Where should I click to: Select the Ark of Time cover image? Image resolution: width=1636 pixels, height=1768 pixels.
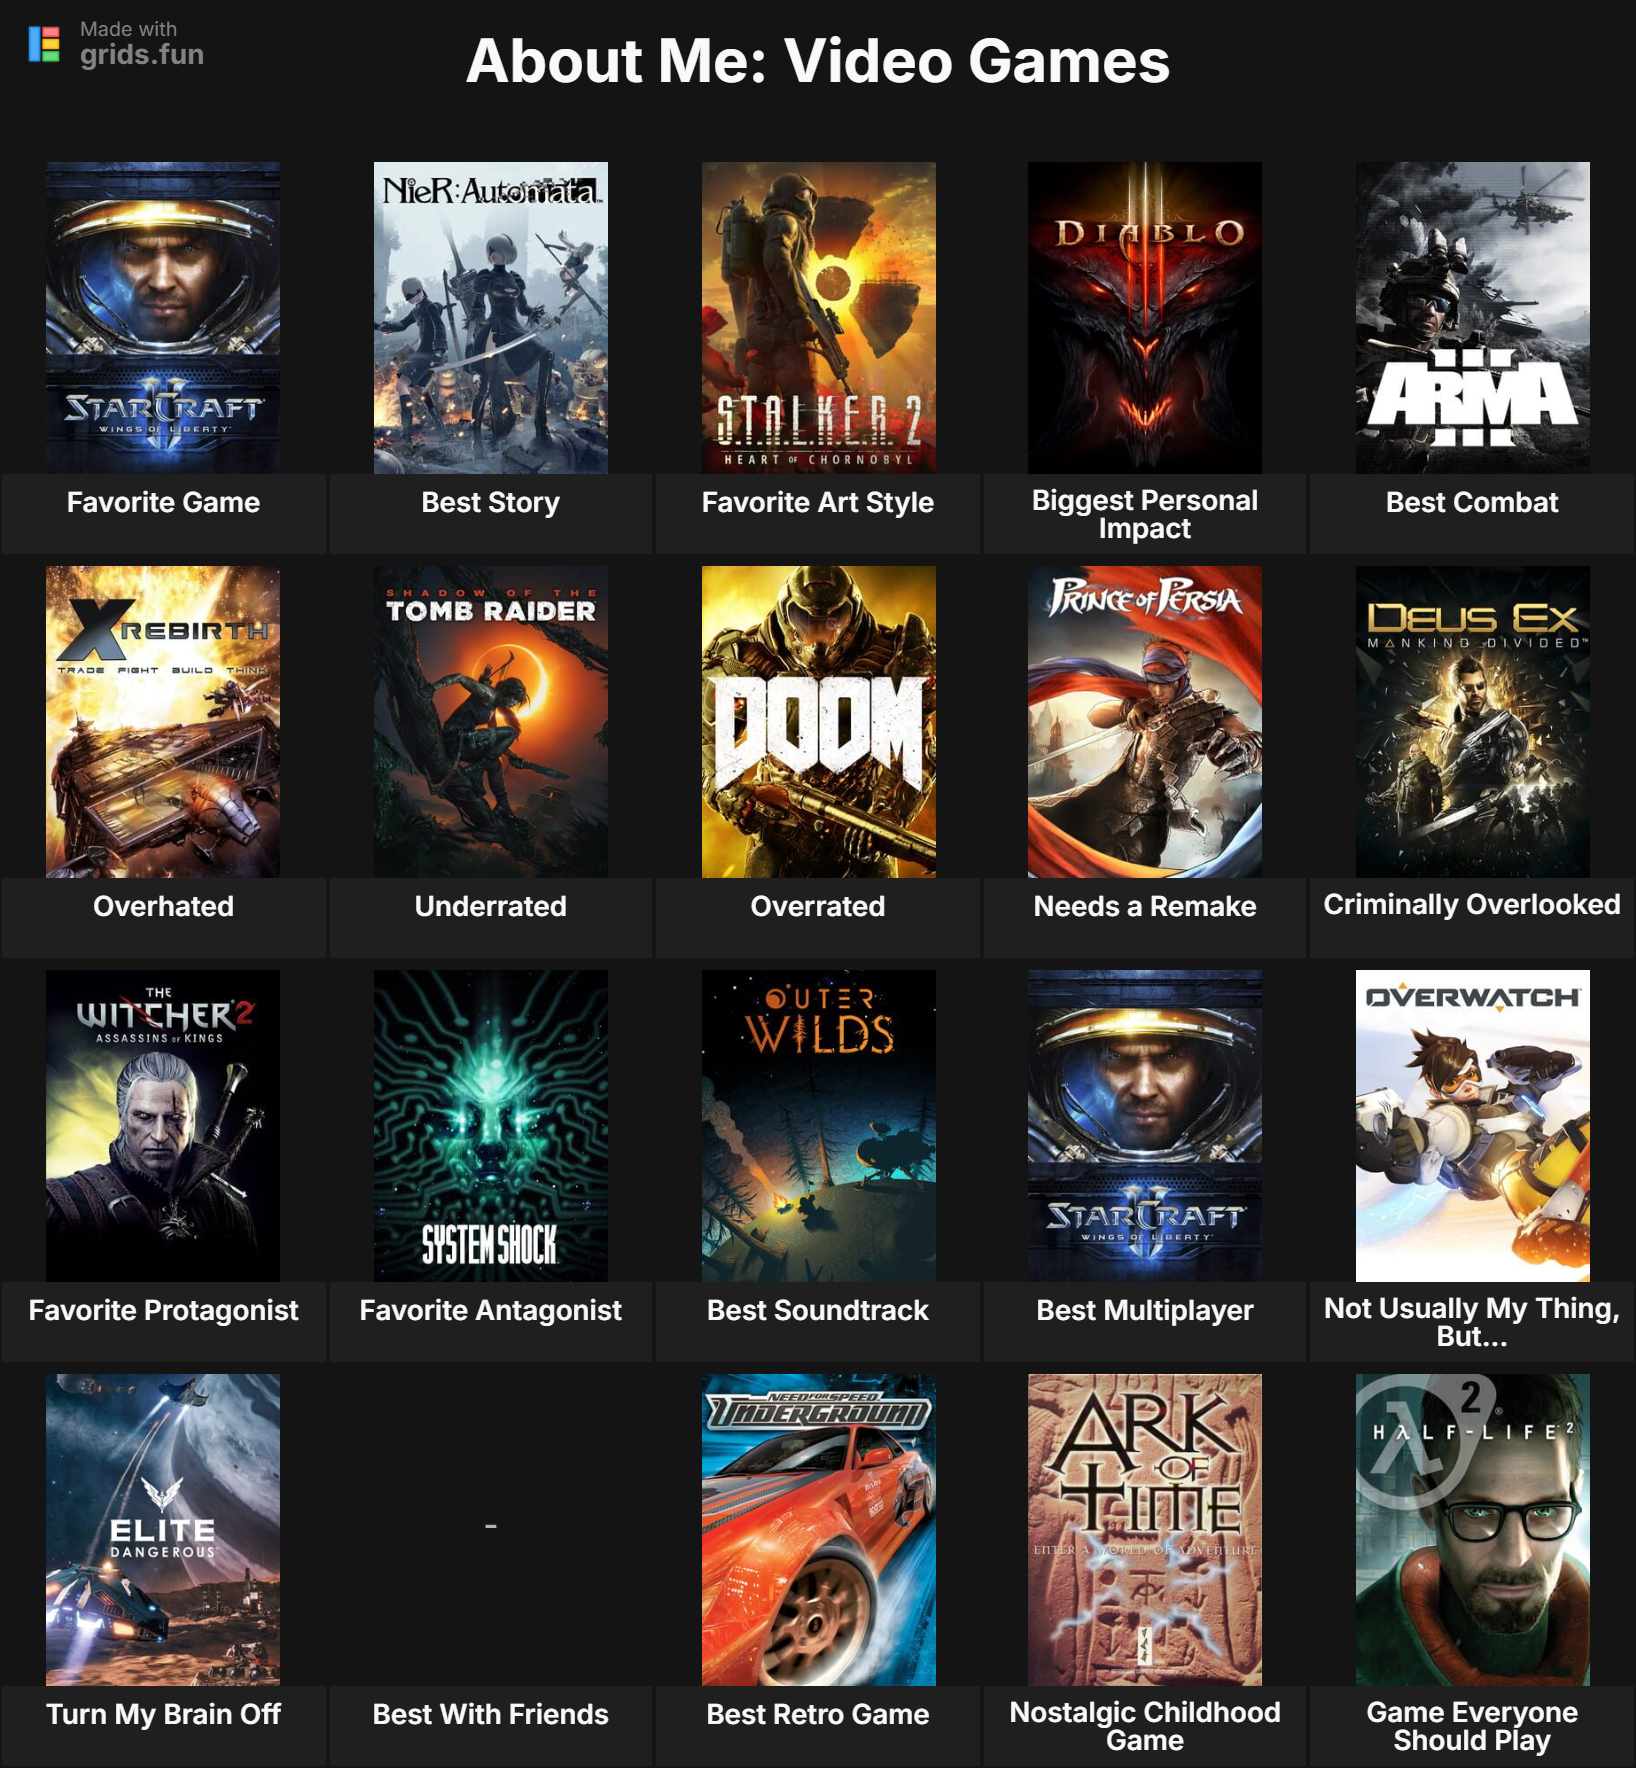1145,1530
